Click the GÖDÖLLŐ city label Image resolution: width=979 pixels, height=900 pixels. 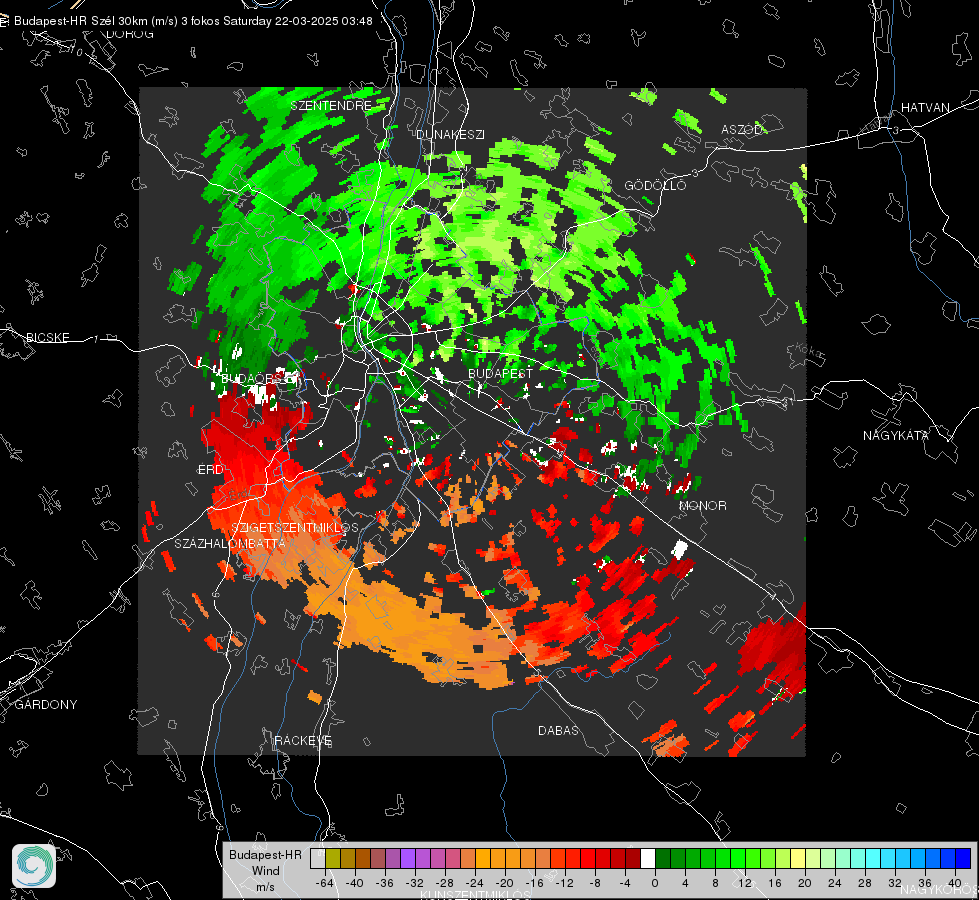655,185
